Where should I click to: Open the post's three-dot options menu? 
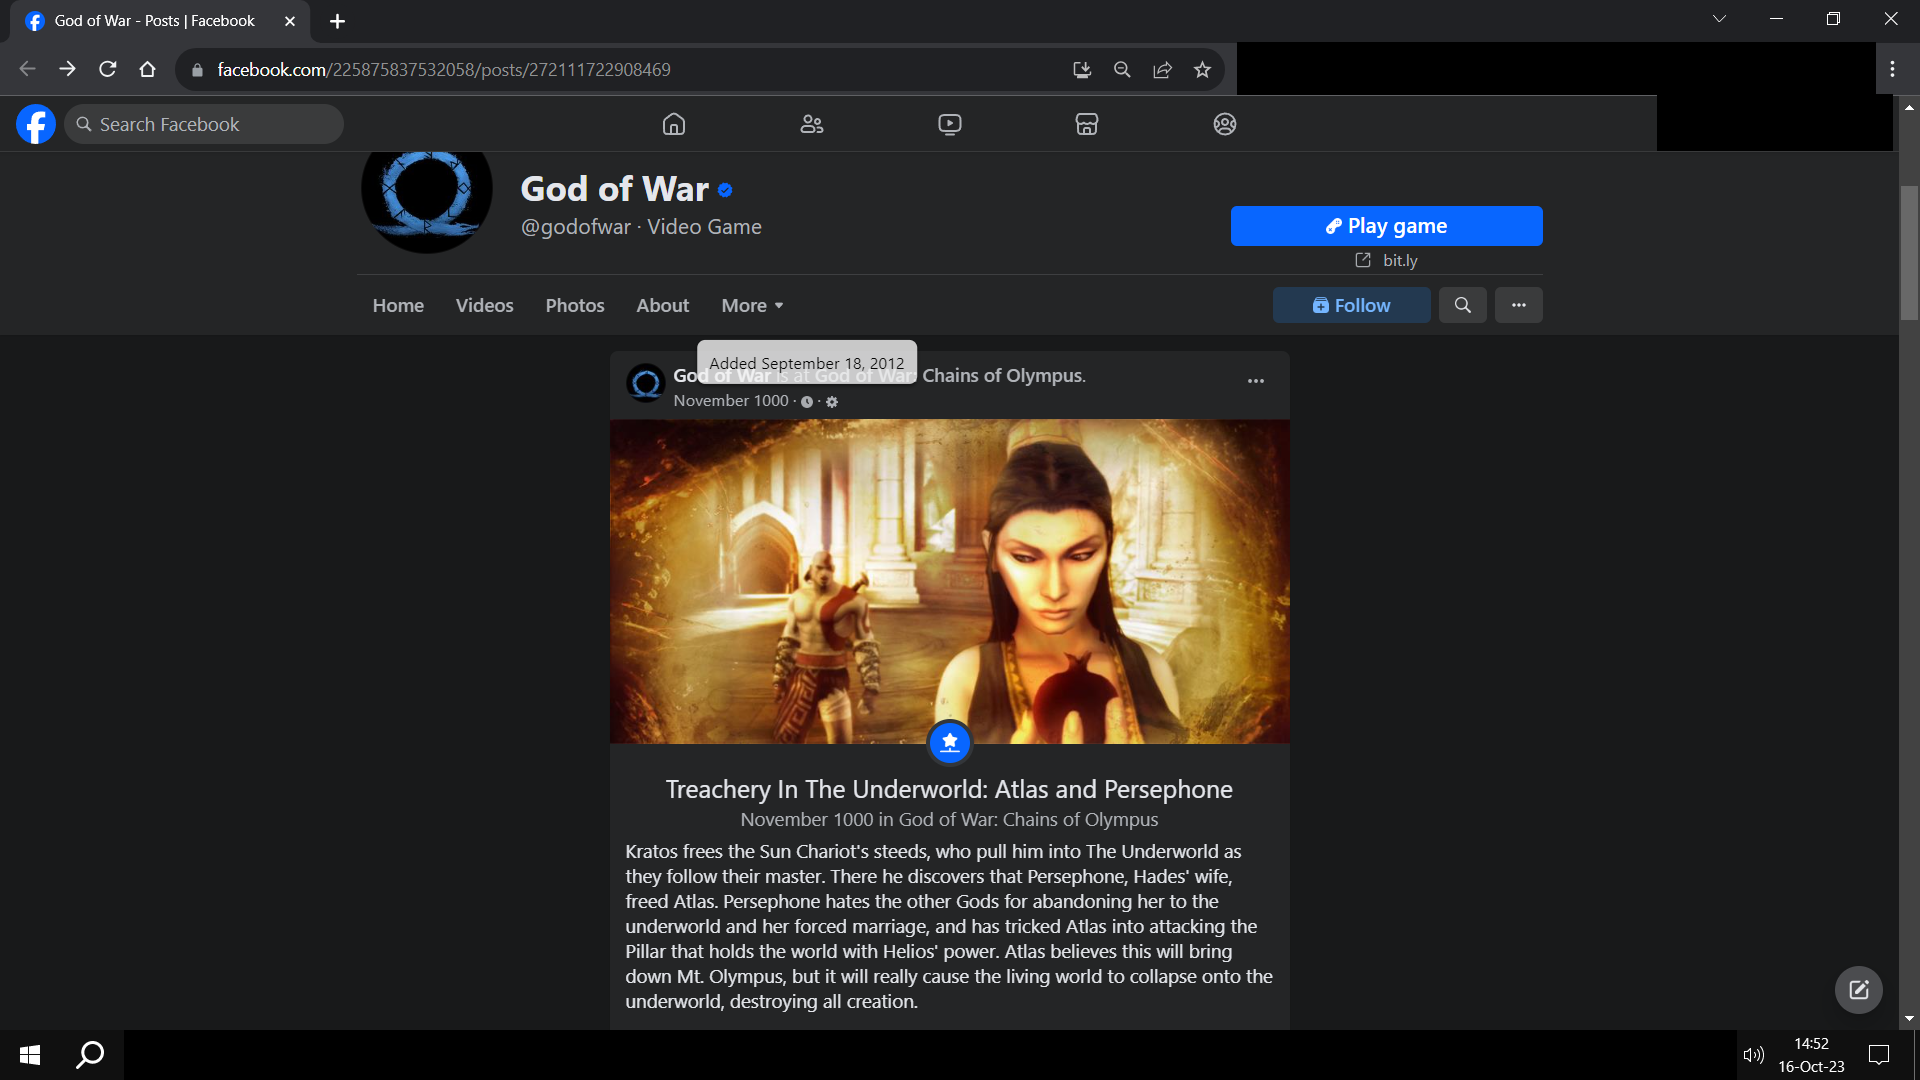tap(1255, 381)
